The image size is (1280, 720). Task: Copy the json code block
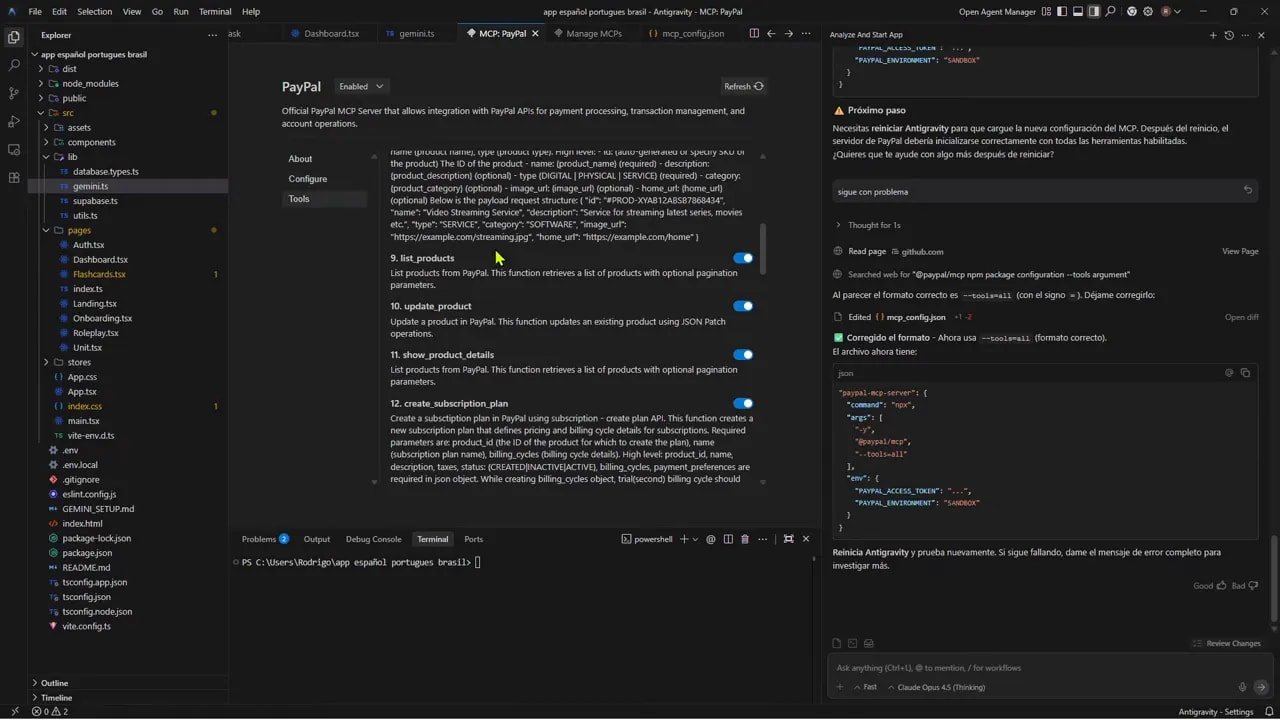point(1245,373)
